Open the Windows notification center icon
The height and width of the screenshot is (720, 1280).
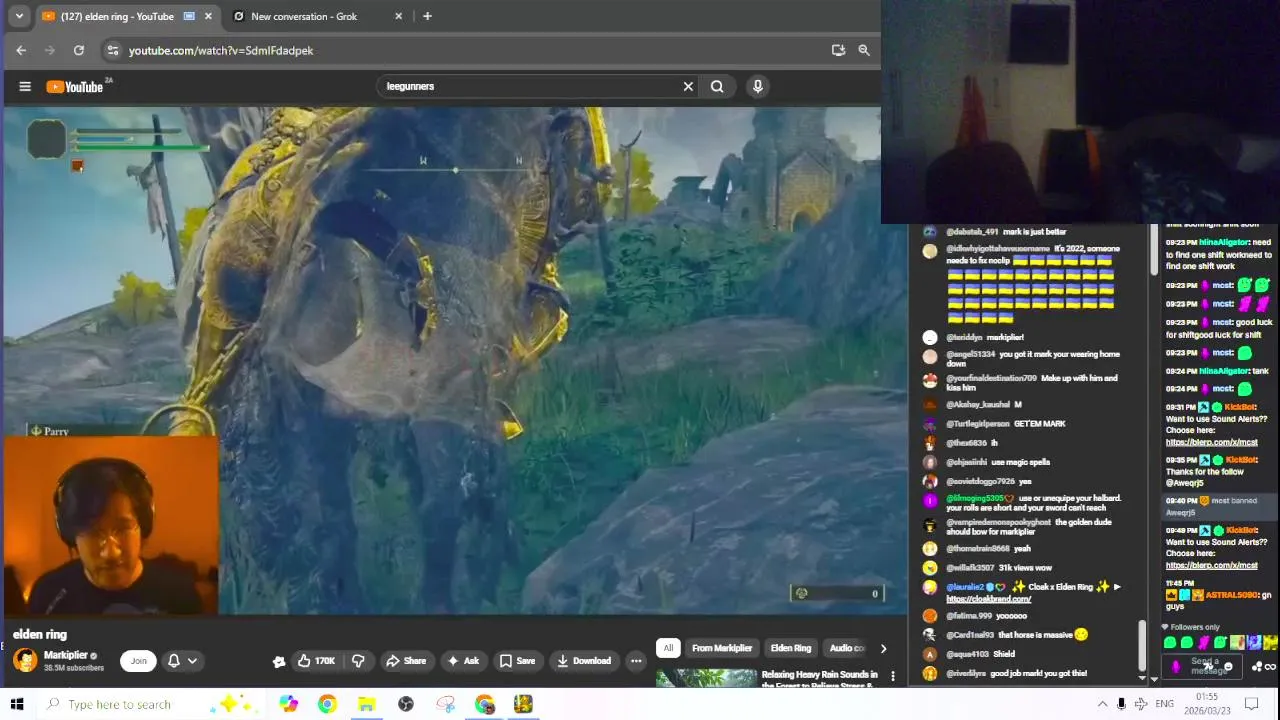[x=1250, y=704]
